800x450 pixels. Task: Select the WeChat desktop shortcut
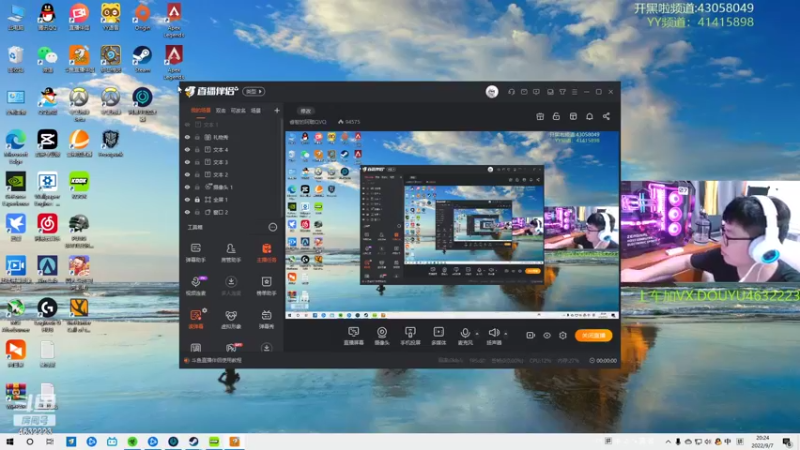pos(47,59)
